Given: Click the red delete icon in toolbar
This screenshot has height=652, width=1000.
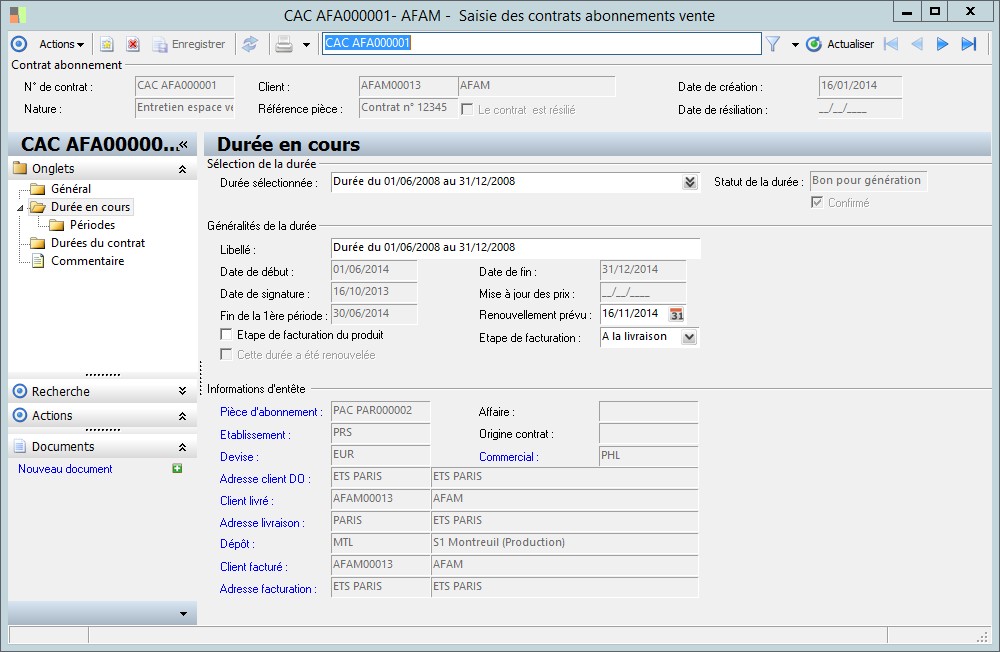Looking at the screenshot, I should pyautogui.click(x=132, y=44).
